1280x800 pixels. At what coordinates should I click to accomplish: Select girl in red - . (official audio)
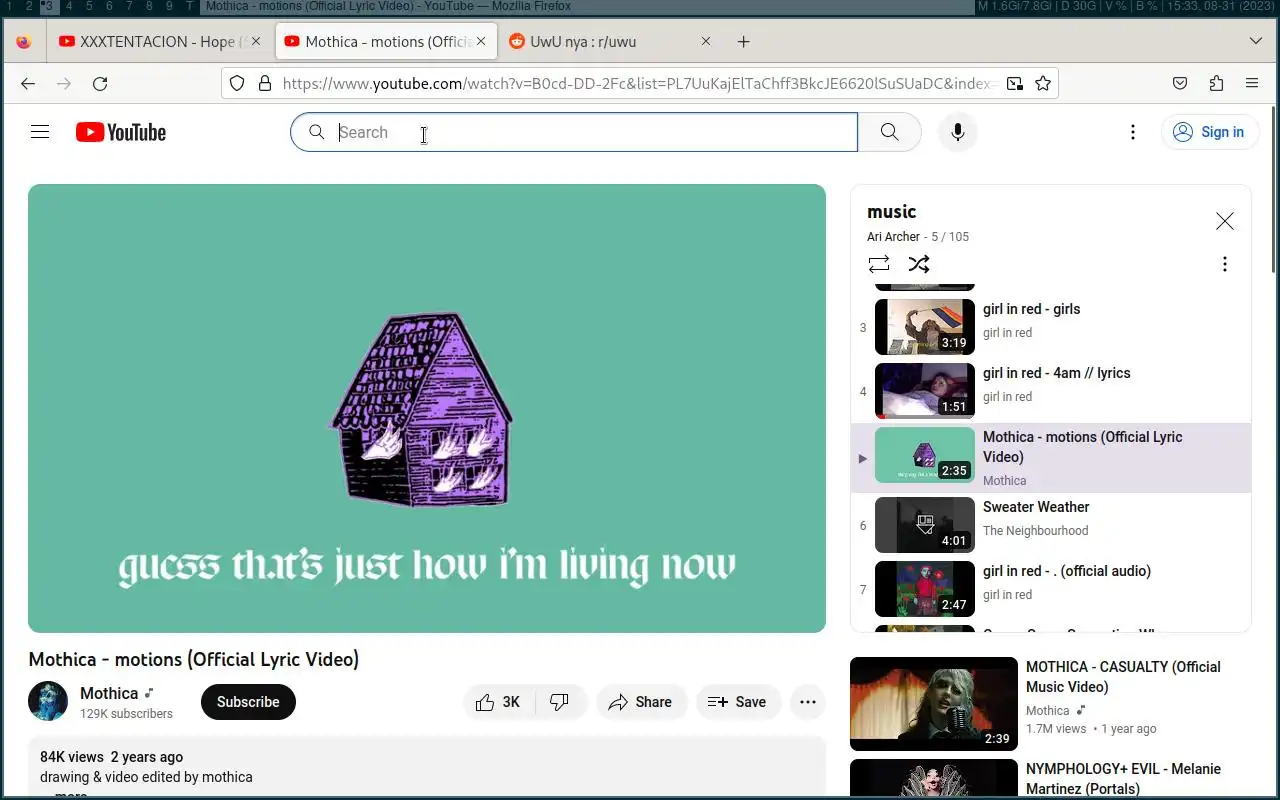(1050, 589)
